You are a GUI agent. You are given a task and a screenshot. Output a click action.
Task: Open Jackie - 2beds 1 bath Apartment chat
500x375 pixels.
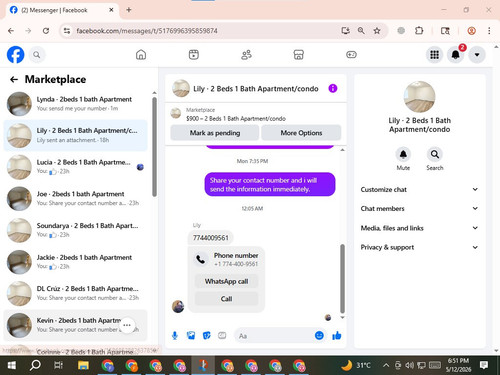[x=75, y=262]
